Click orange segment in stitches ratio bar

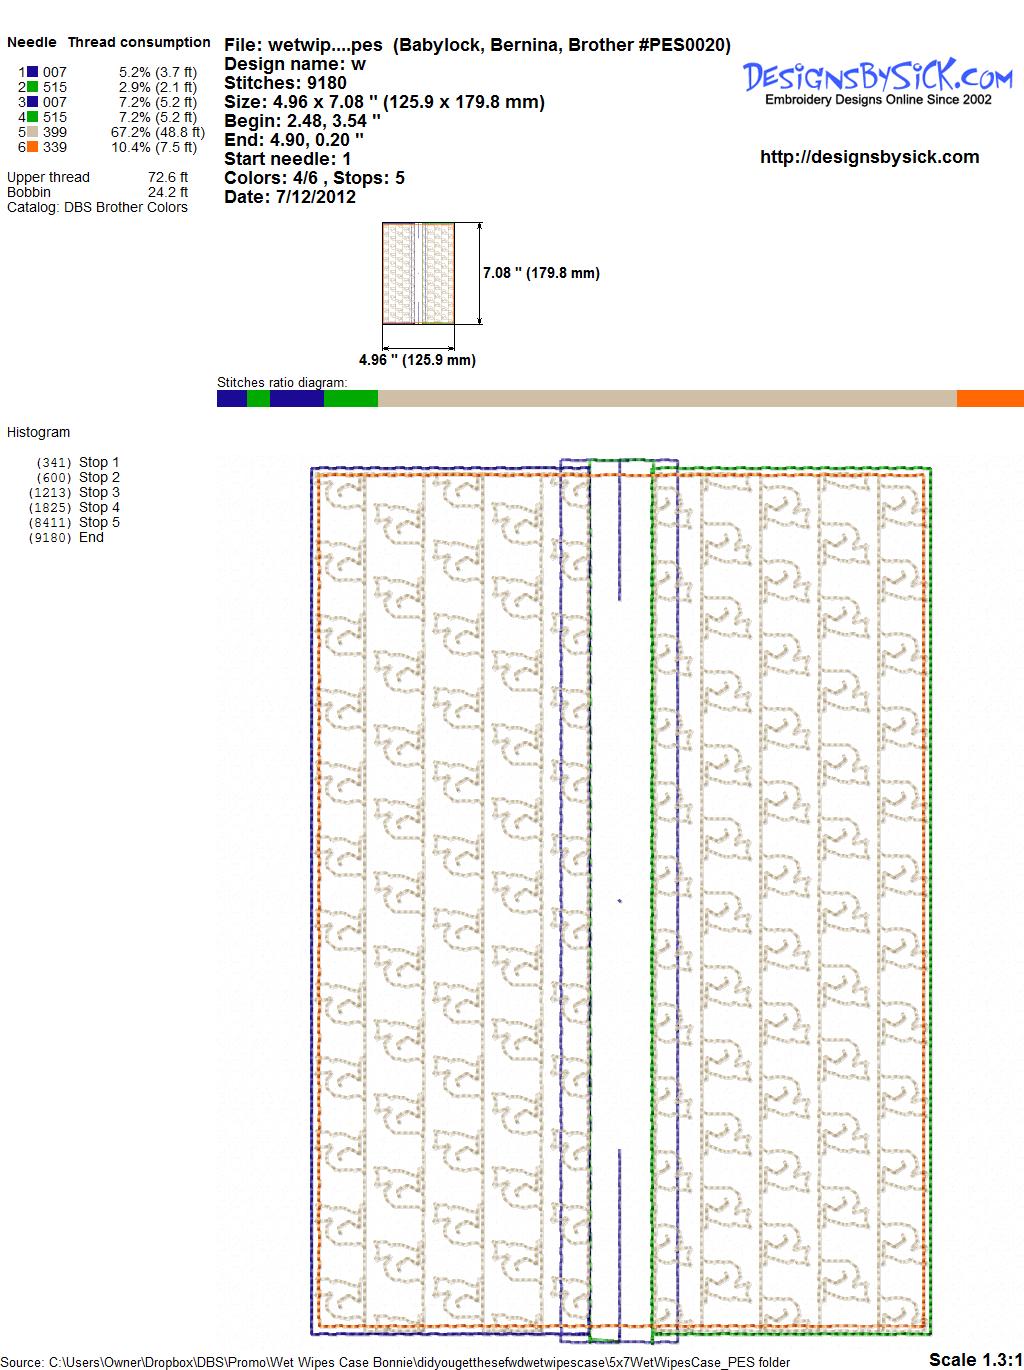[989, 398]
